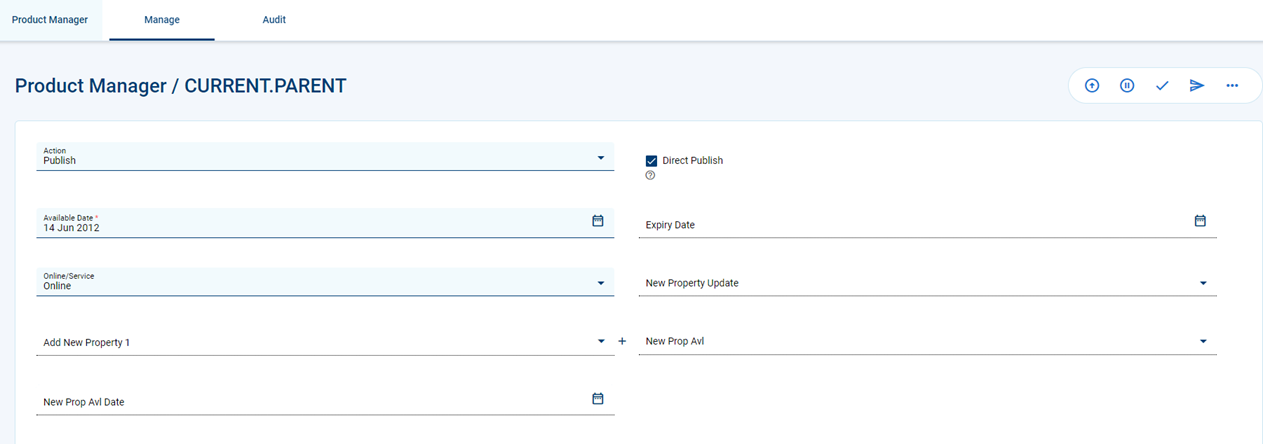Open the New Prop Avl dropdown

[x=928, y=341]
